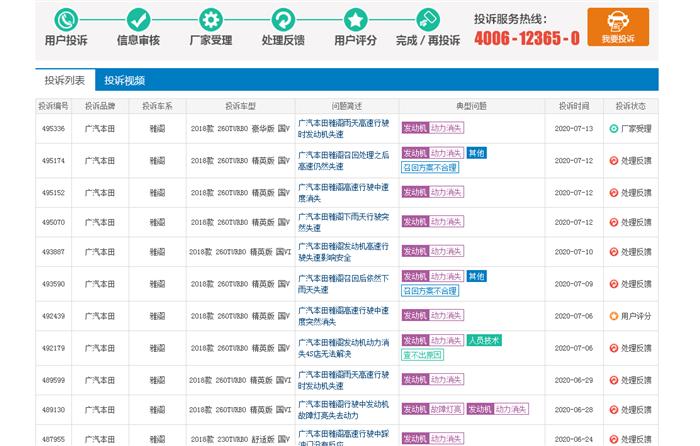The width and height of the screenshot is (700, 446).
Task: Click the 广汽本田 brand cell in row 492179
Action: [x=100, y=348]
